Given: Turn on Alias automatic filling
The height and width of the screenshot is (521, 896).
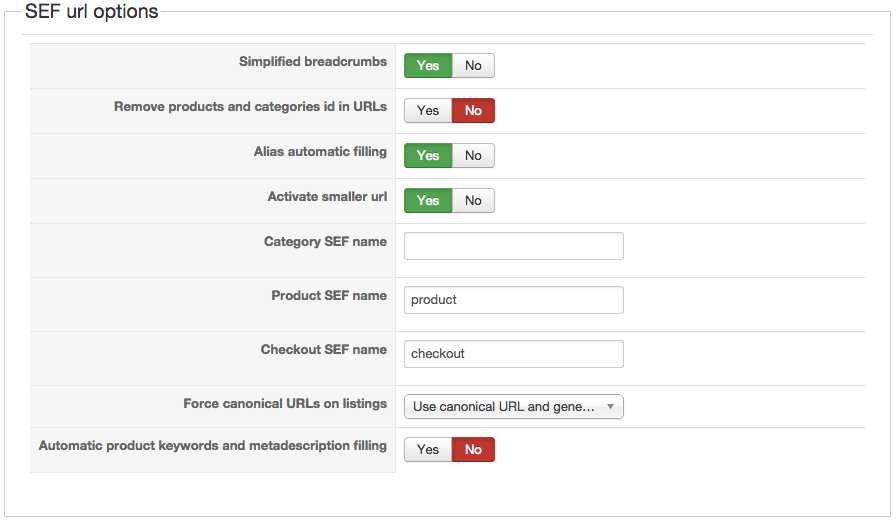Looking at the screenshot, I should [x=428, y=156].
